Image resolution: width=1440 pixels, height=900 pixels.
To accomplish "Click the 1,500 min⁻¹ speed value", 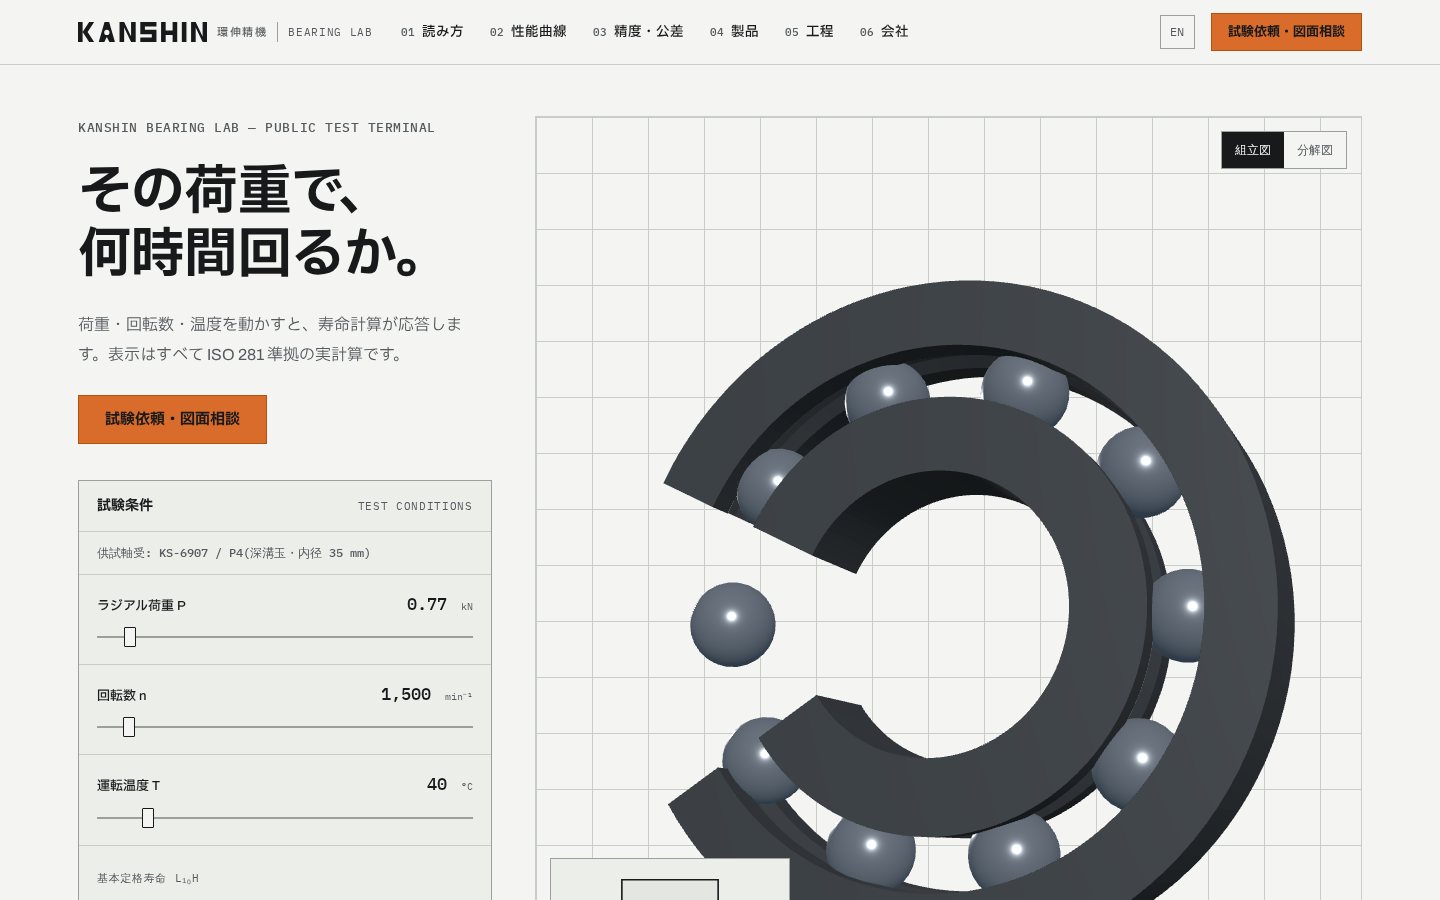I will (x=426, y=695).
